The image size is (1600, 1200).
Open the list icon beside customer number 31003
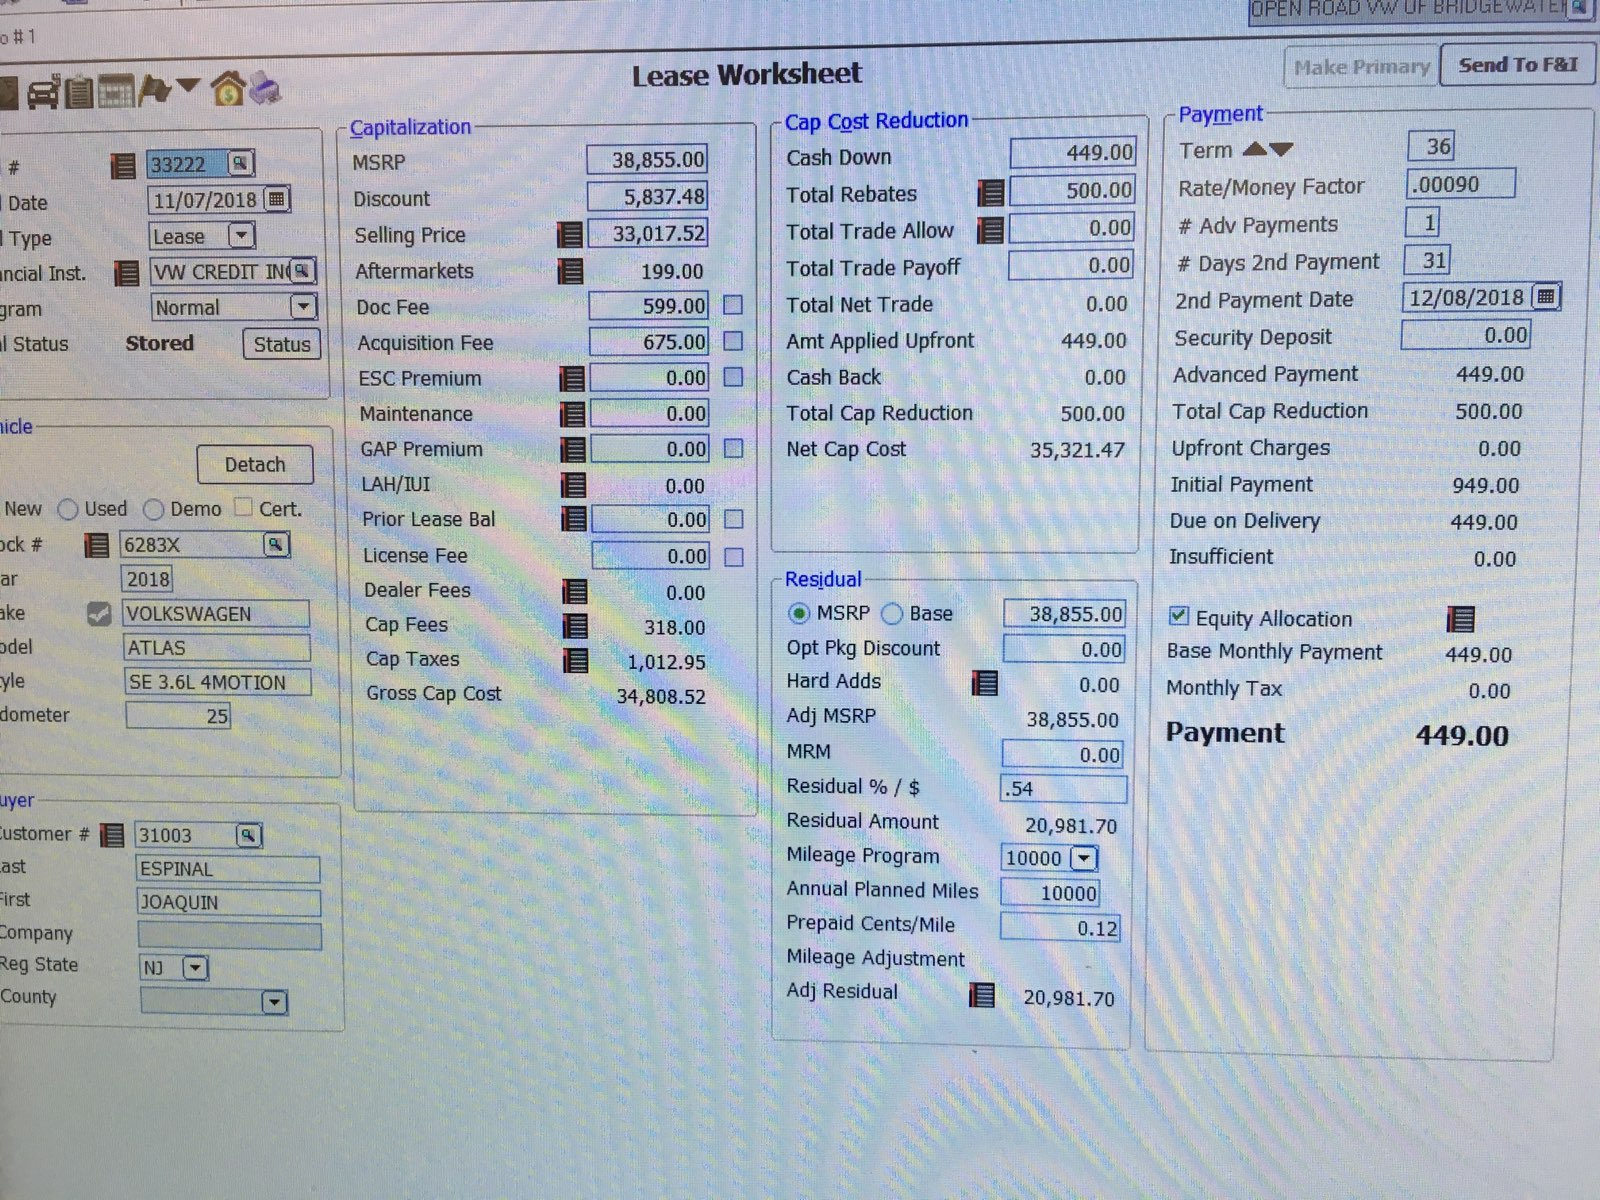pos(113,835)
